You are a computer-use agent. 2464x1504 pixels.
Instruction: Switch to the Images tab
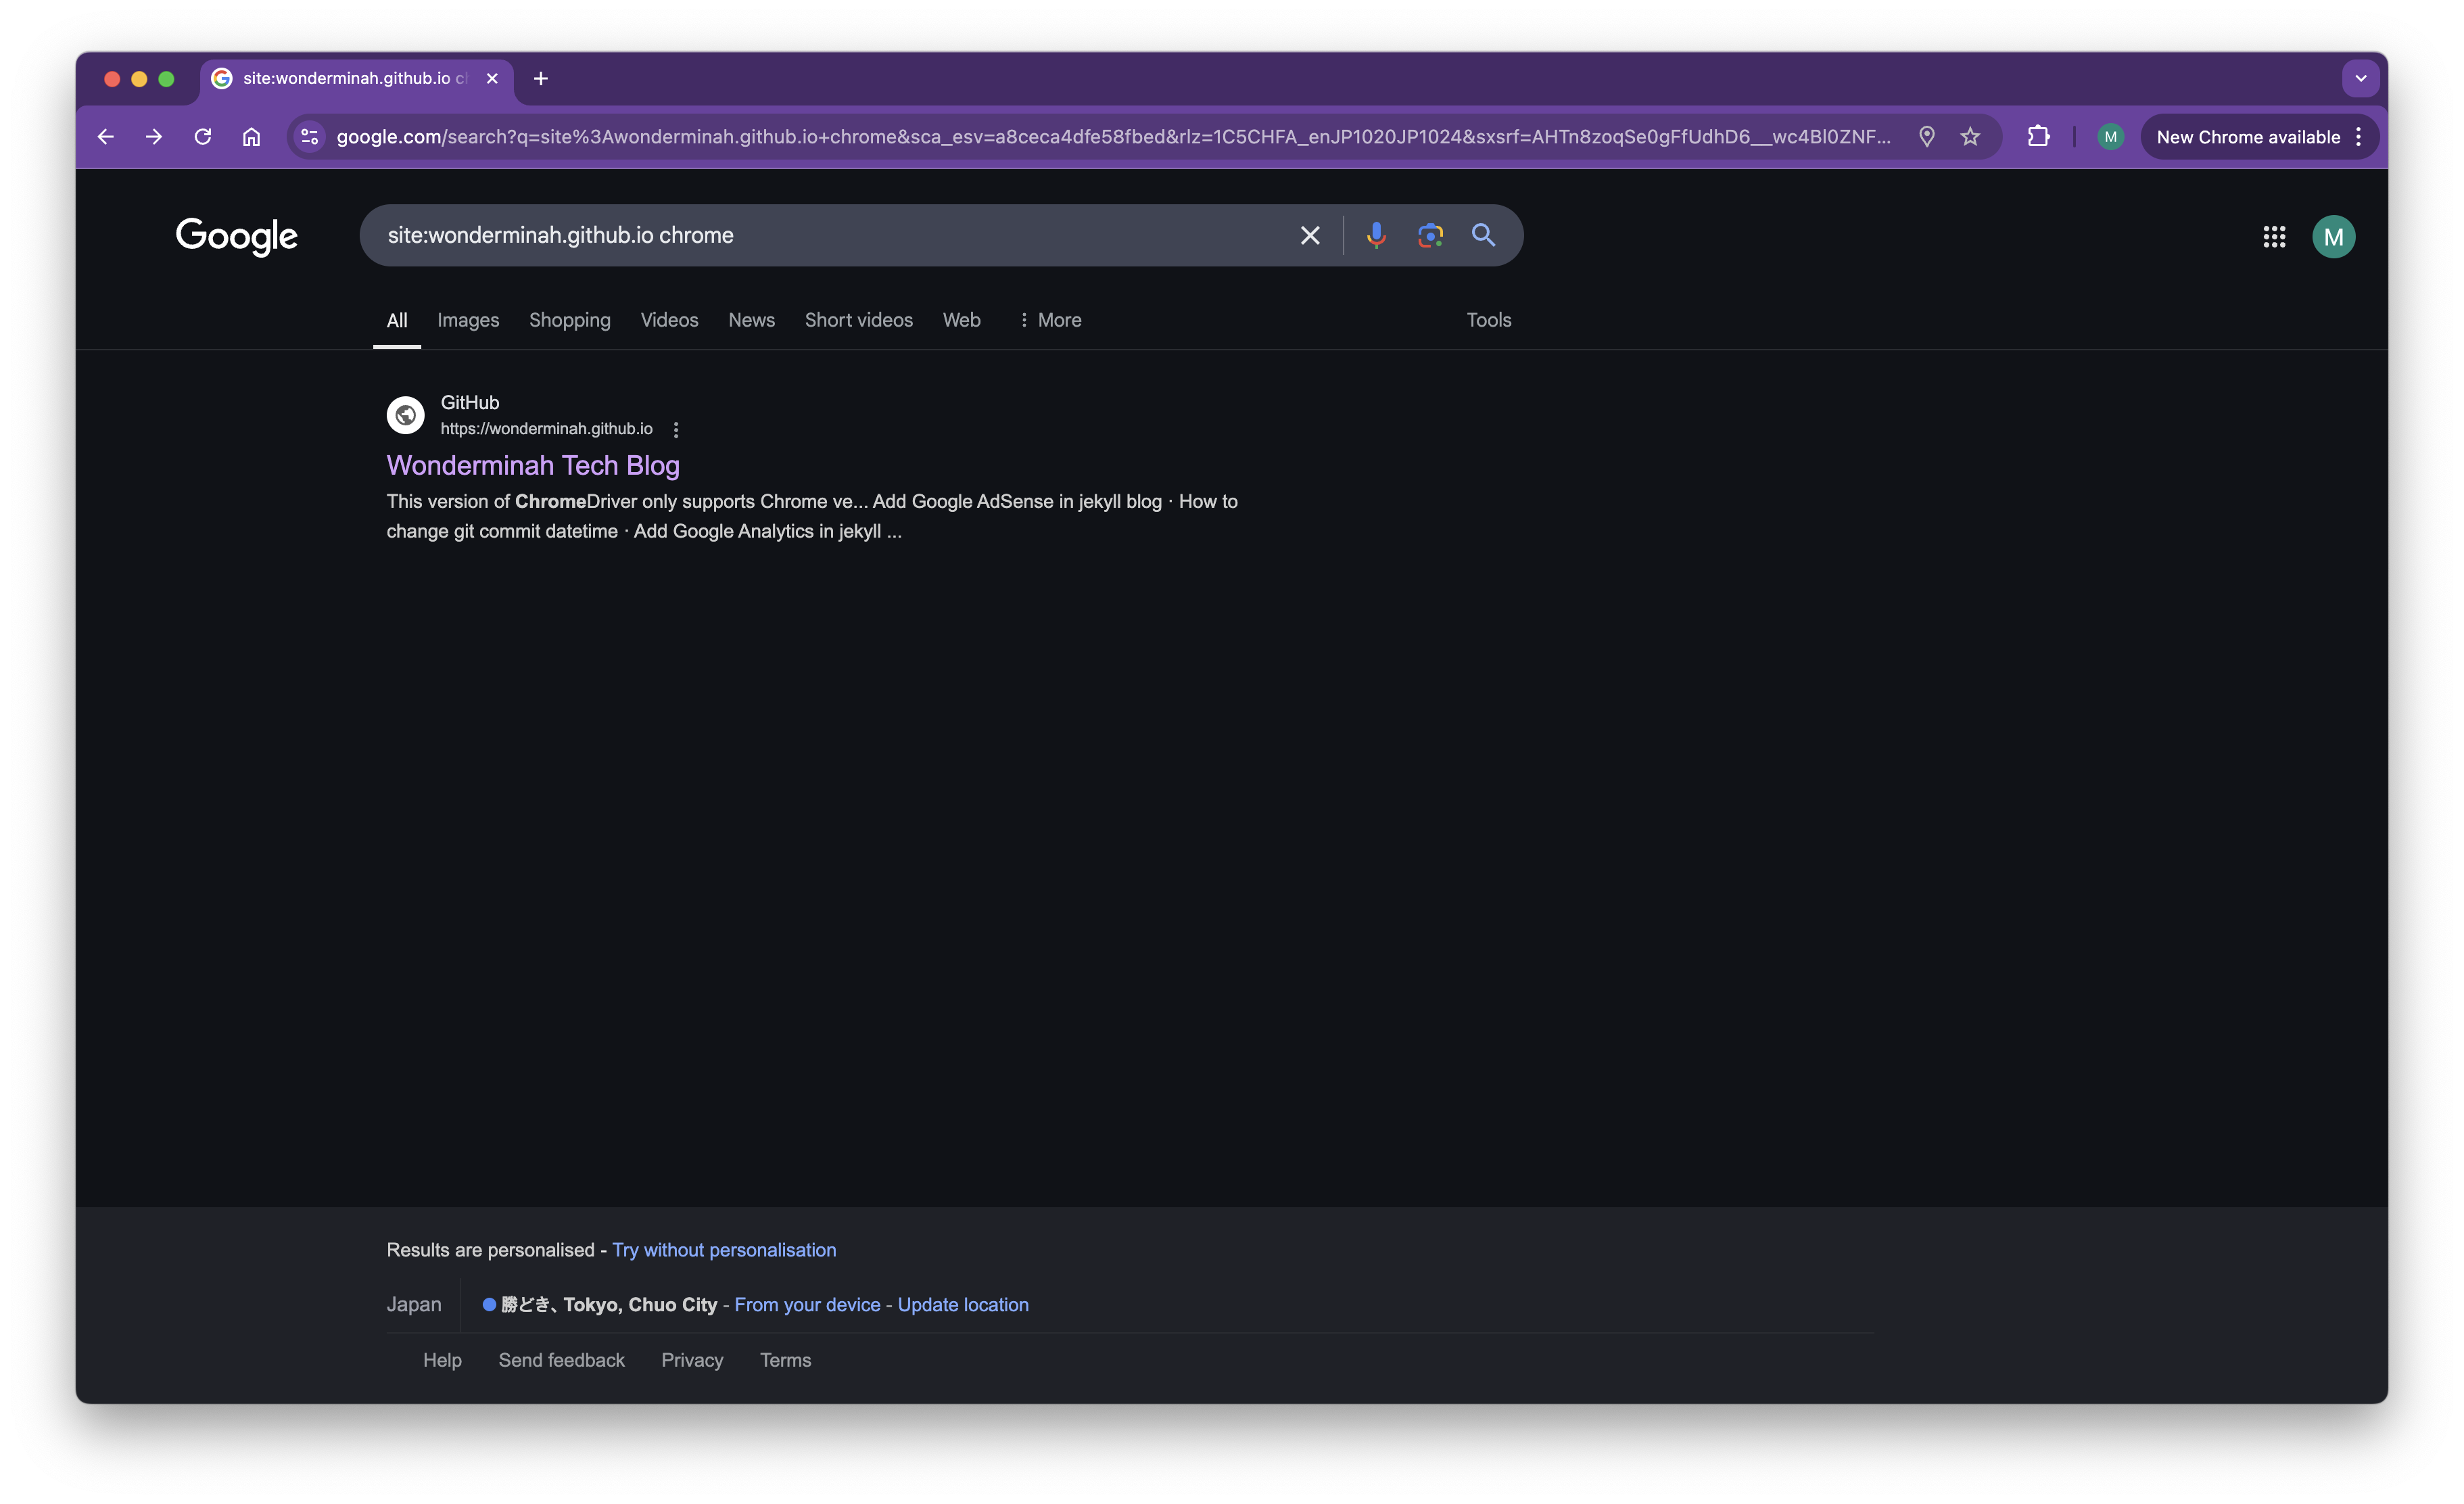[468, 320]
